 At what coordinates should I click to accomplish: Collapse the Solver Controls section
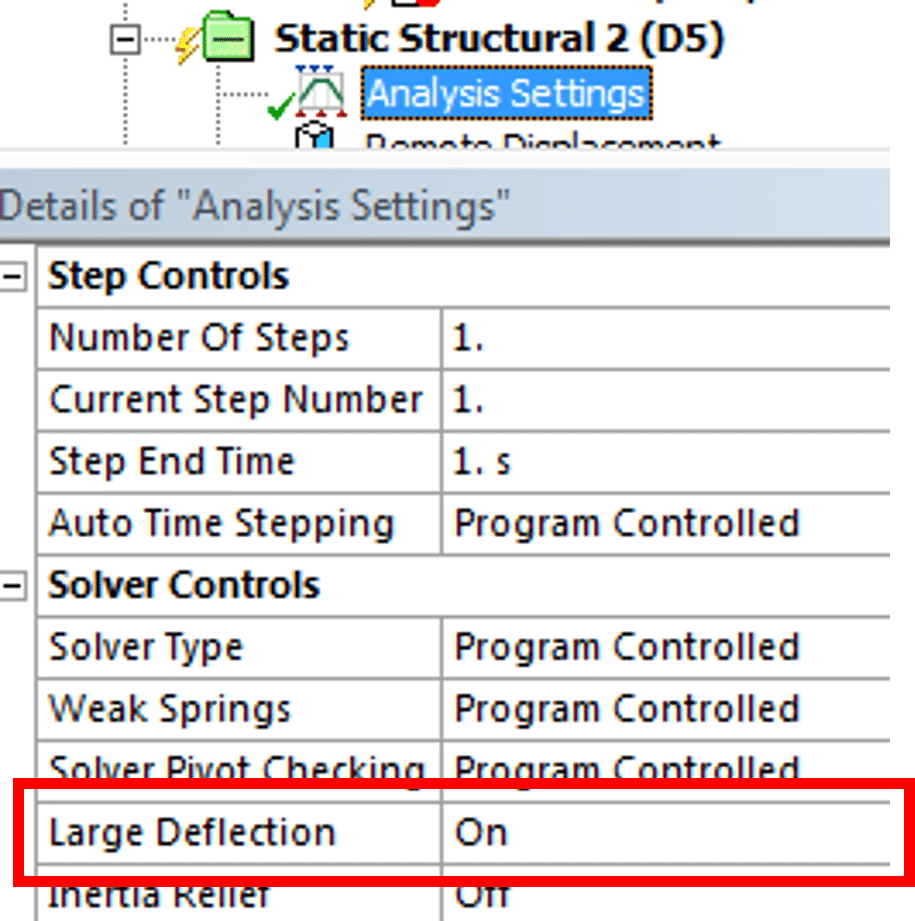[13, 586]
